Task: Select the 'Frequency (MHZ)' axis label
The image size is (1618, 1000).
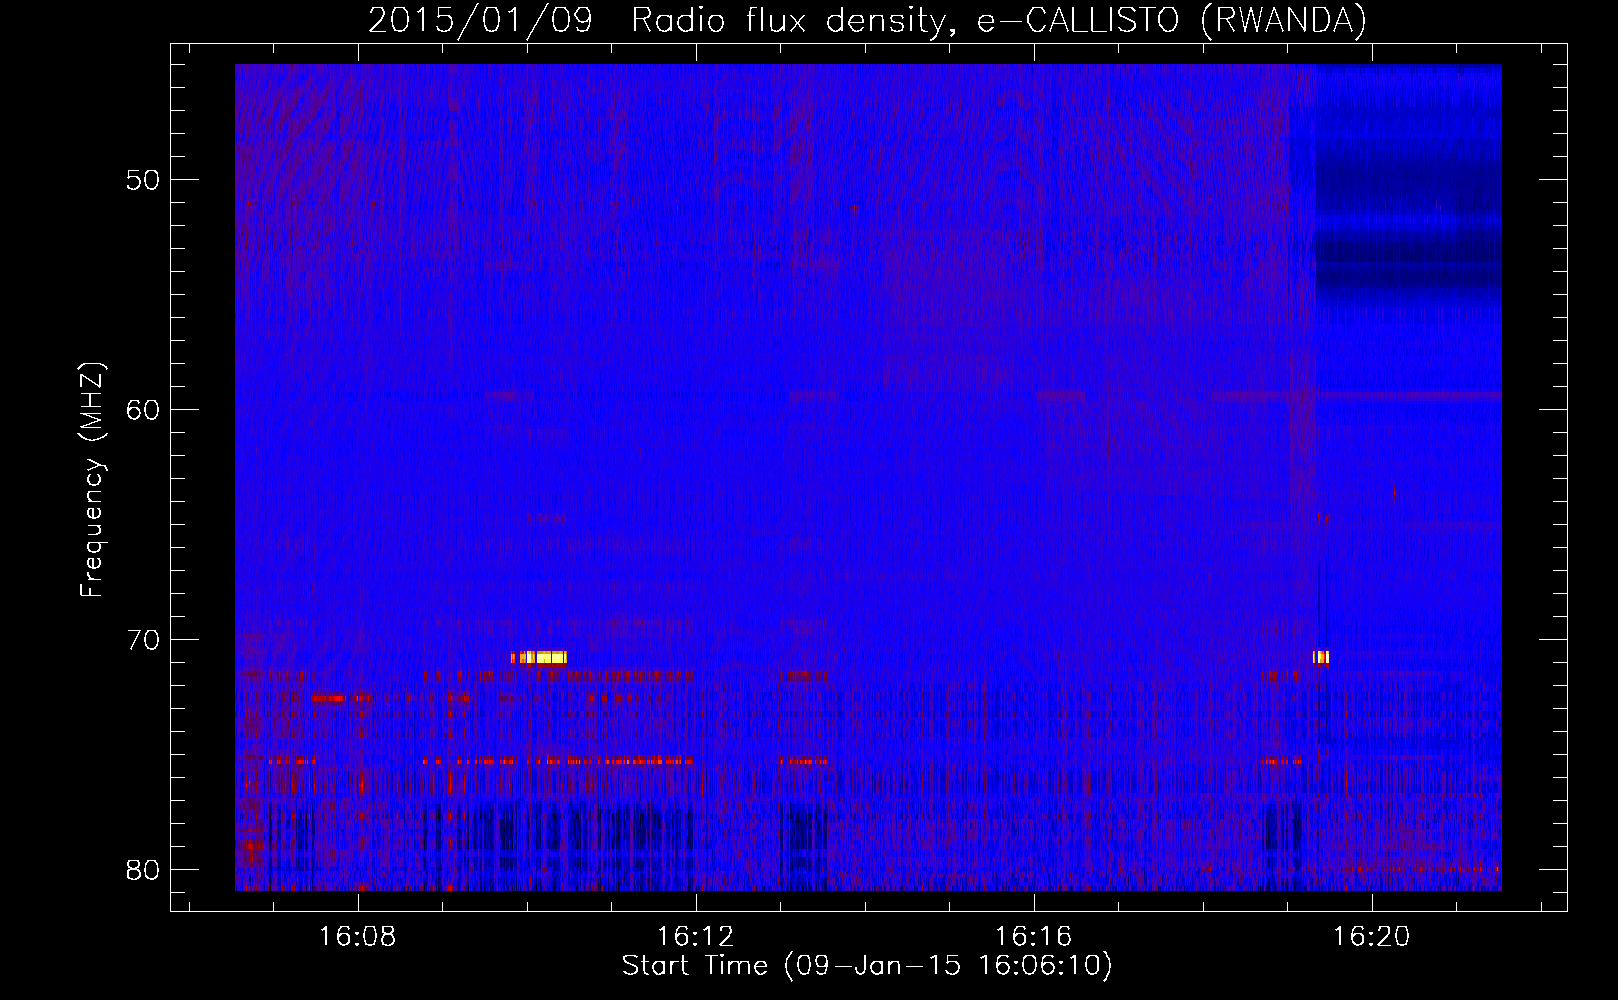Action: pyautogui.click(x=92, y=480)
